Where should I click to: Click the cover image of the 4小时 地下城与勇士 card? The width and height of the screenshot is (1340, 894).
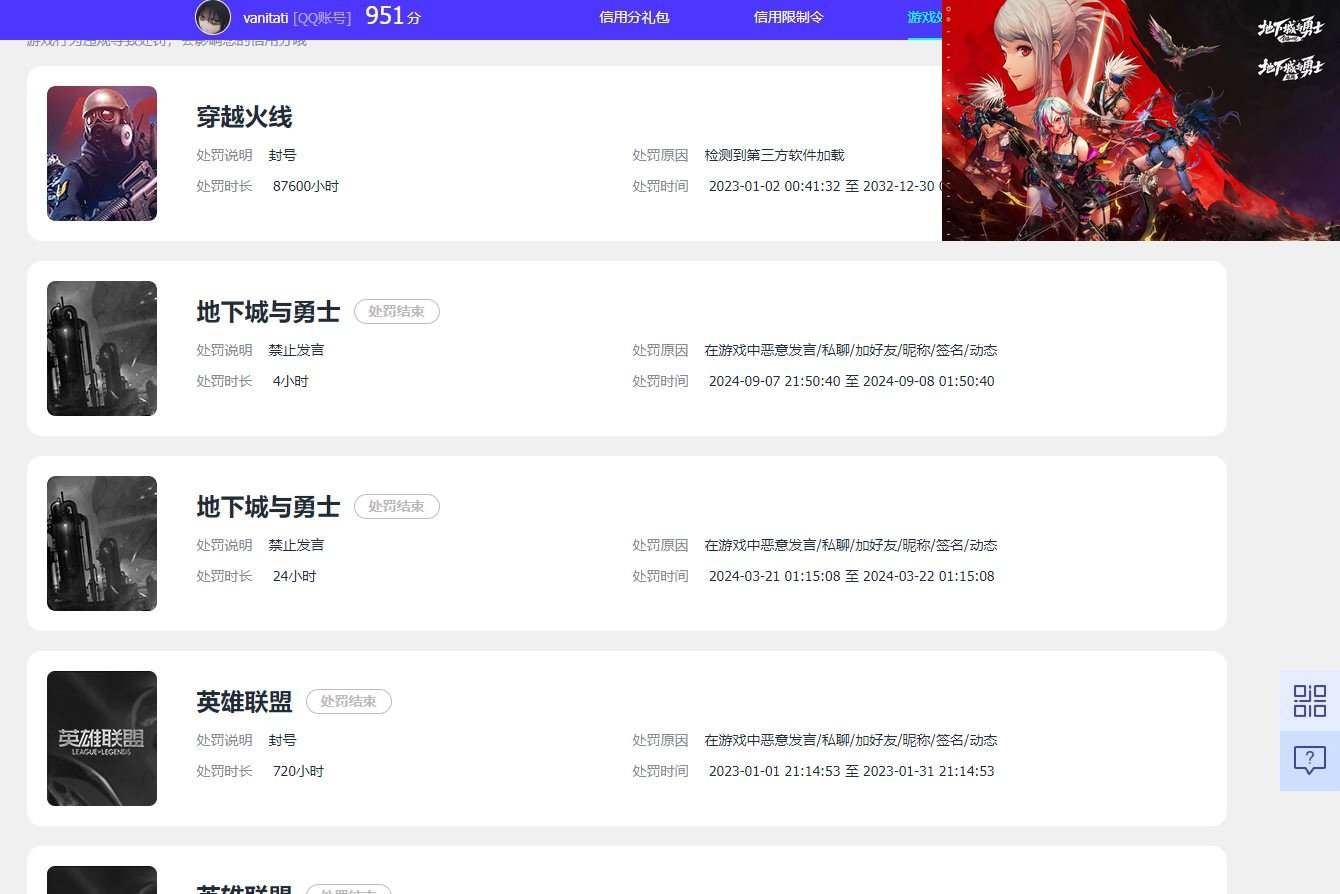click(102, 348)
